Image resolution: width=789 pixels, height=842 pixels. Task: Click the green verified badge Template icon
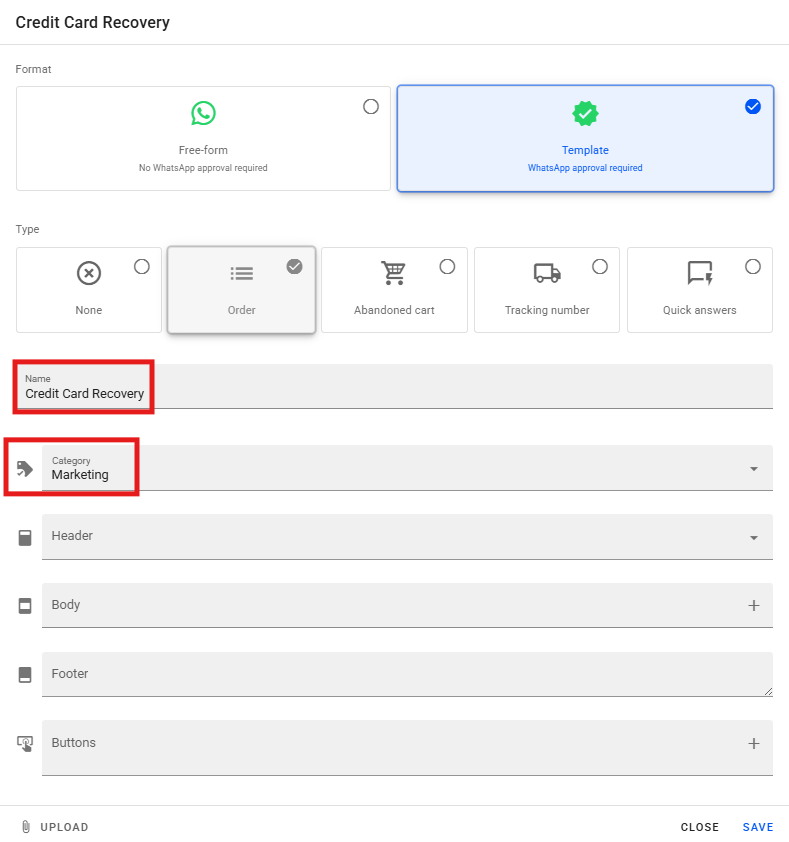click(585, 113)
